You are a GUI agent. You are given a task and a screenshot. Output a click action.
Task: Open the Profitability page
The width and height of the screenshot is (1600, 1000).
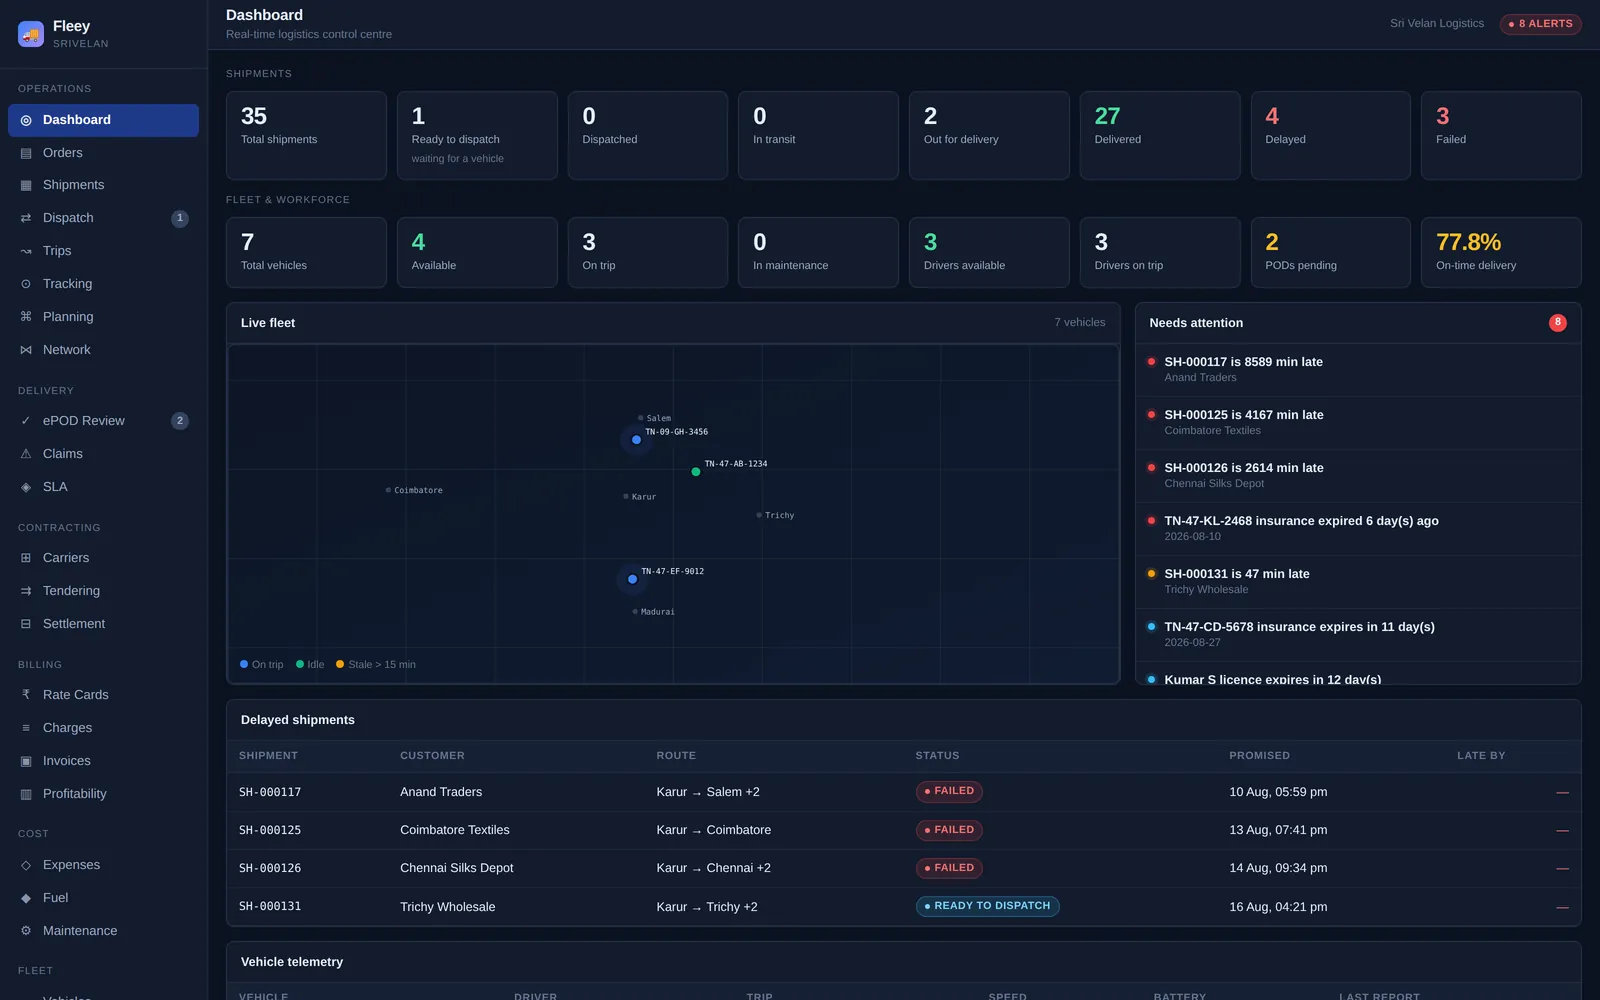tap(103, 794)
